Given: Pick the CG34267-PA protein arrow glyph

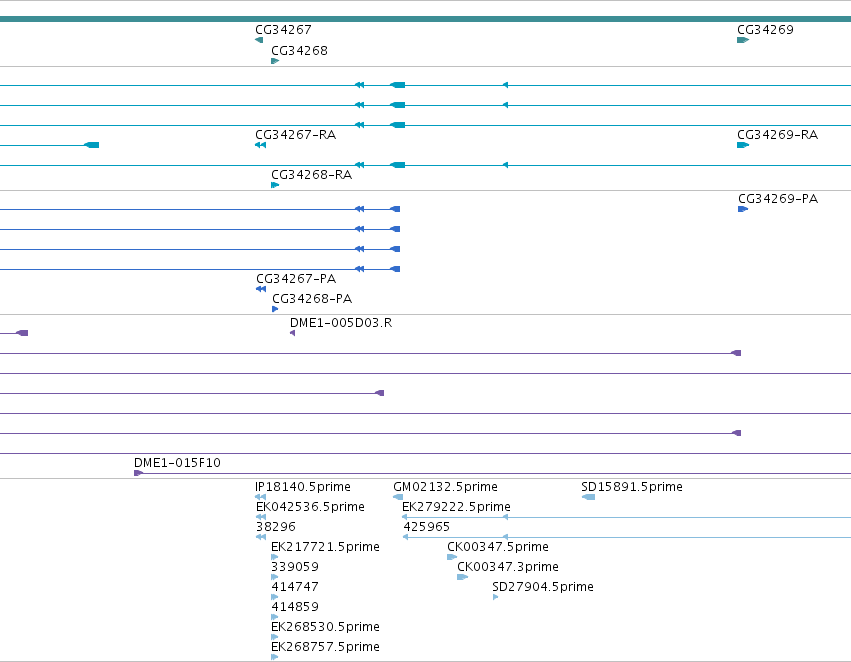Looking at the screenshot, I should 261,289.
